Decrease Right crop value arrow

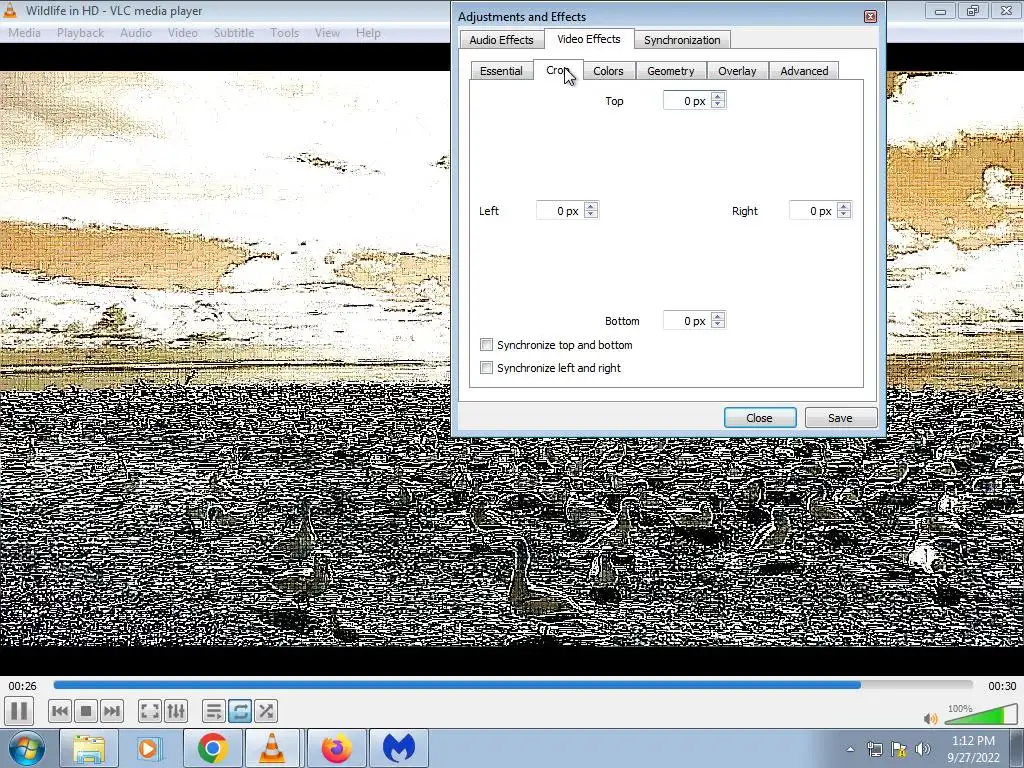tap(844, 214)
